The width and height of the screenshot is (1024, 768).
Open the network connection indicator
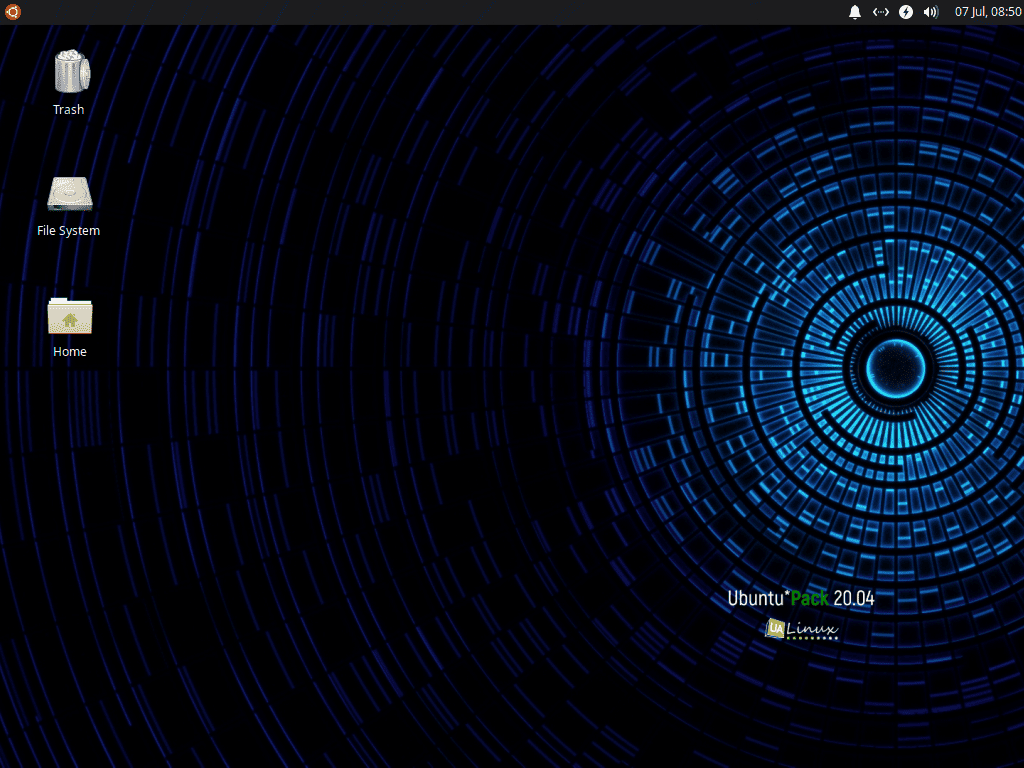[x=880, y=12]
